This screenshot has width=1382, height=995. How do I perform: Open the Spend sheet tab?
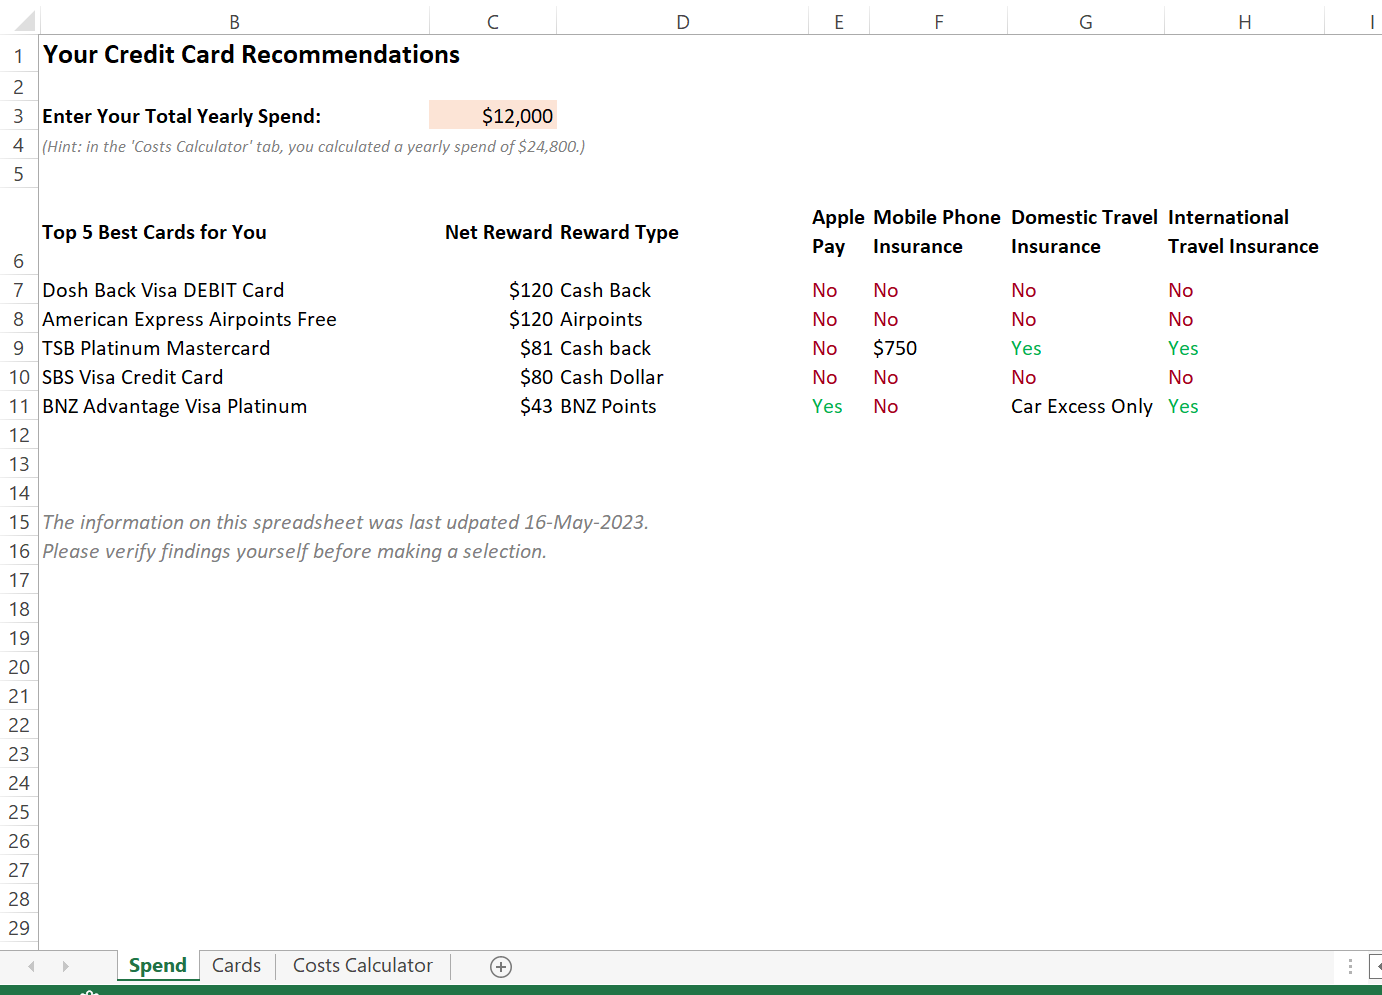point(158,966)
